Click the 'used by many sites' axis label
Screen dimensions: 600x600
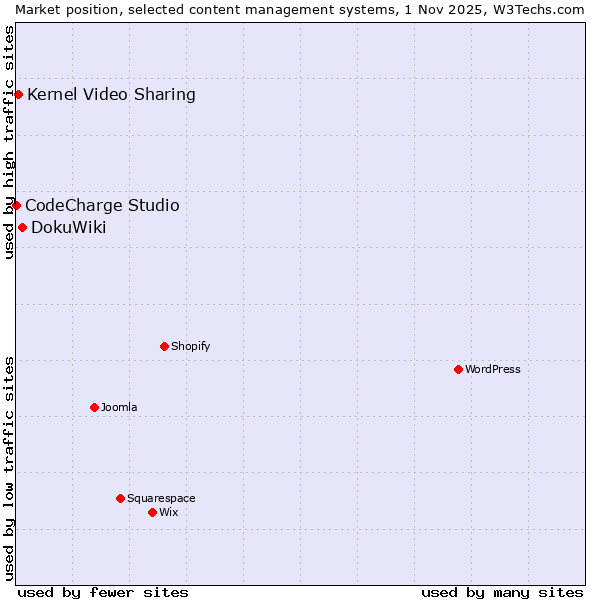(x=502, y=592)
